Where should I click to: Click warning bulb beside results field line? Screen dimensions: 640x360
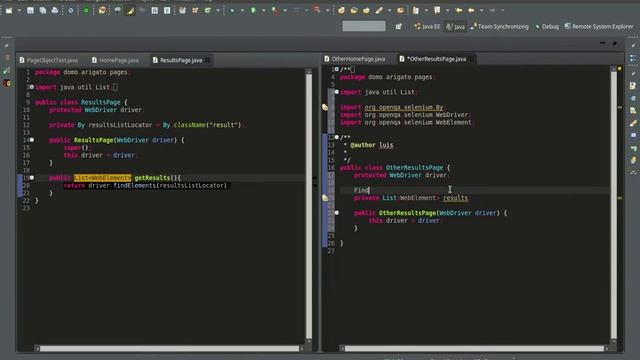coord(325,198)
